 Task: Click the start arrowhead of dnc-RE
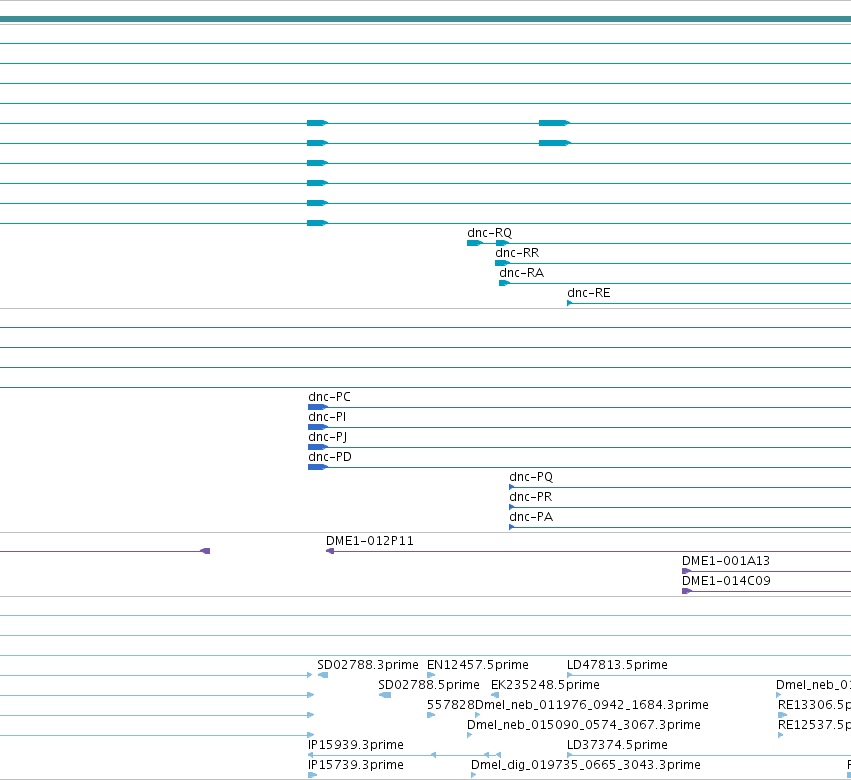coord(569,303)
